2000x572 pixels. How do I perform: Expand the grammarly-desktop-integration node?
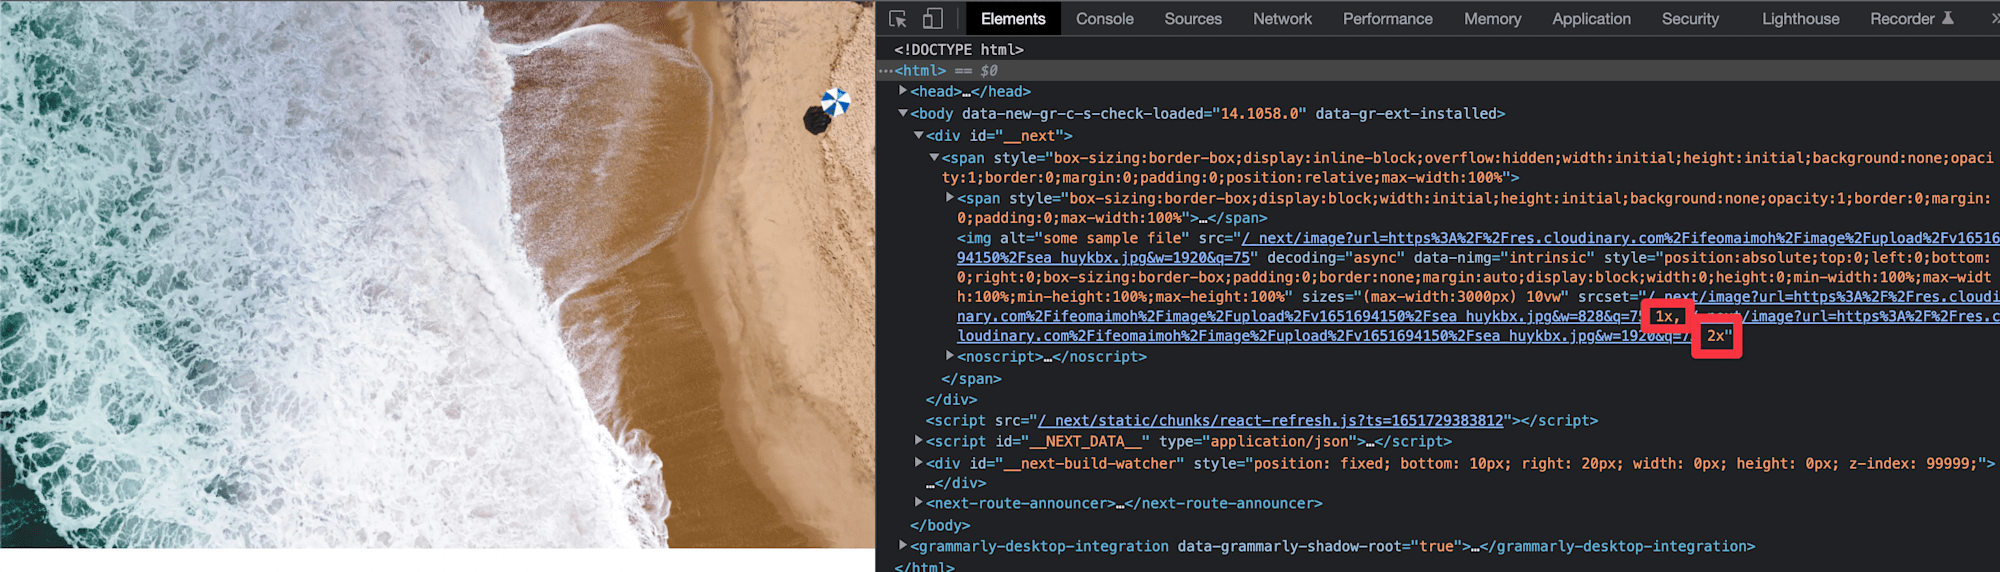point(903,545)
